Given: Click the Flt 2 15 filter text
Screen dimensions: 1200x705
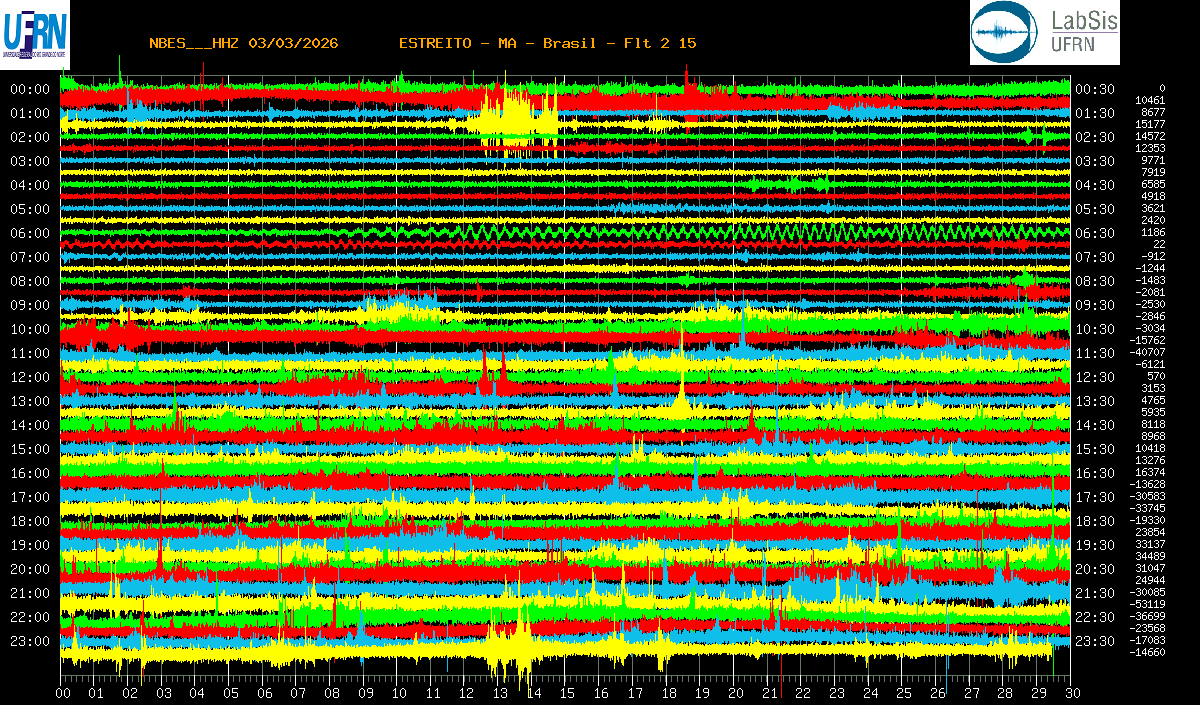Looking at the screenshot, I should [653, 43].
